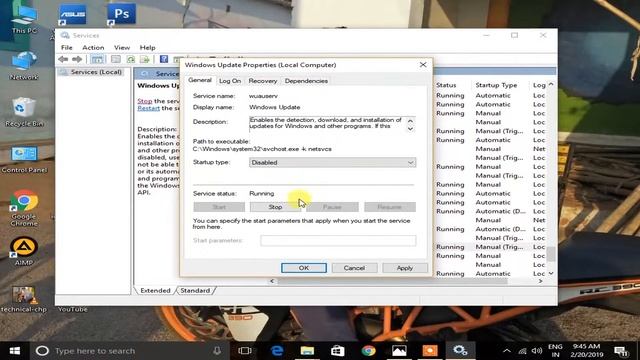
Task: Open the ENG IN language indicator
Action: [555, 351]
